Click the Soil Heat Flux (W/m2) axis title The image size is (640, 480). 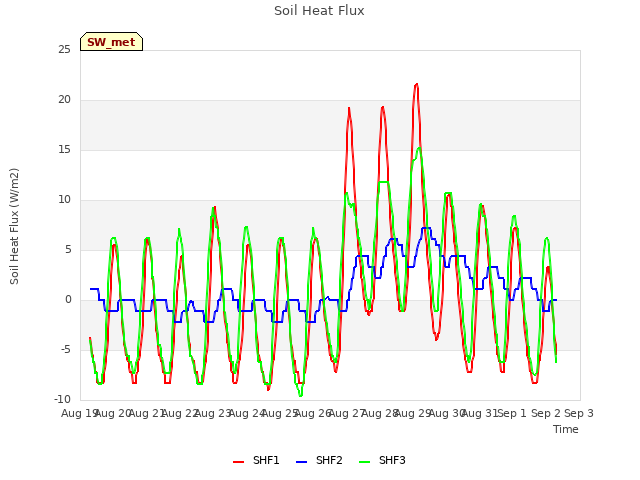(14, 226)
